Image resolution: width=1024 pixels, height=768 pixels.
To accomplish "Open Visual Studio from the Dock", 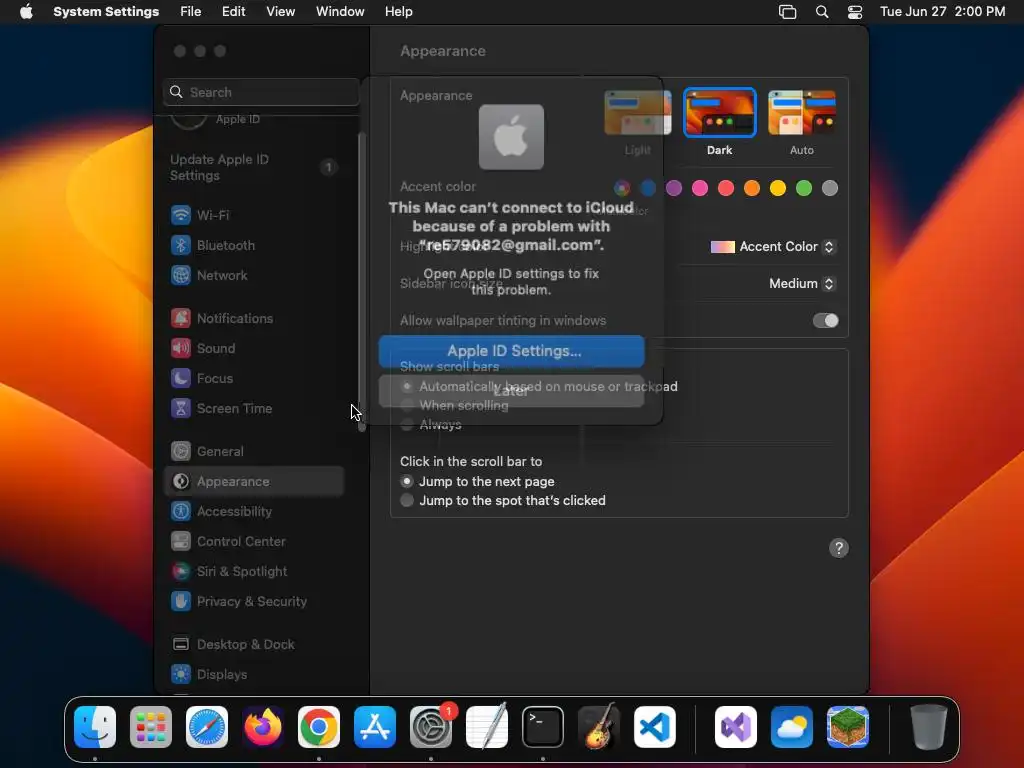I will 736,727.
